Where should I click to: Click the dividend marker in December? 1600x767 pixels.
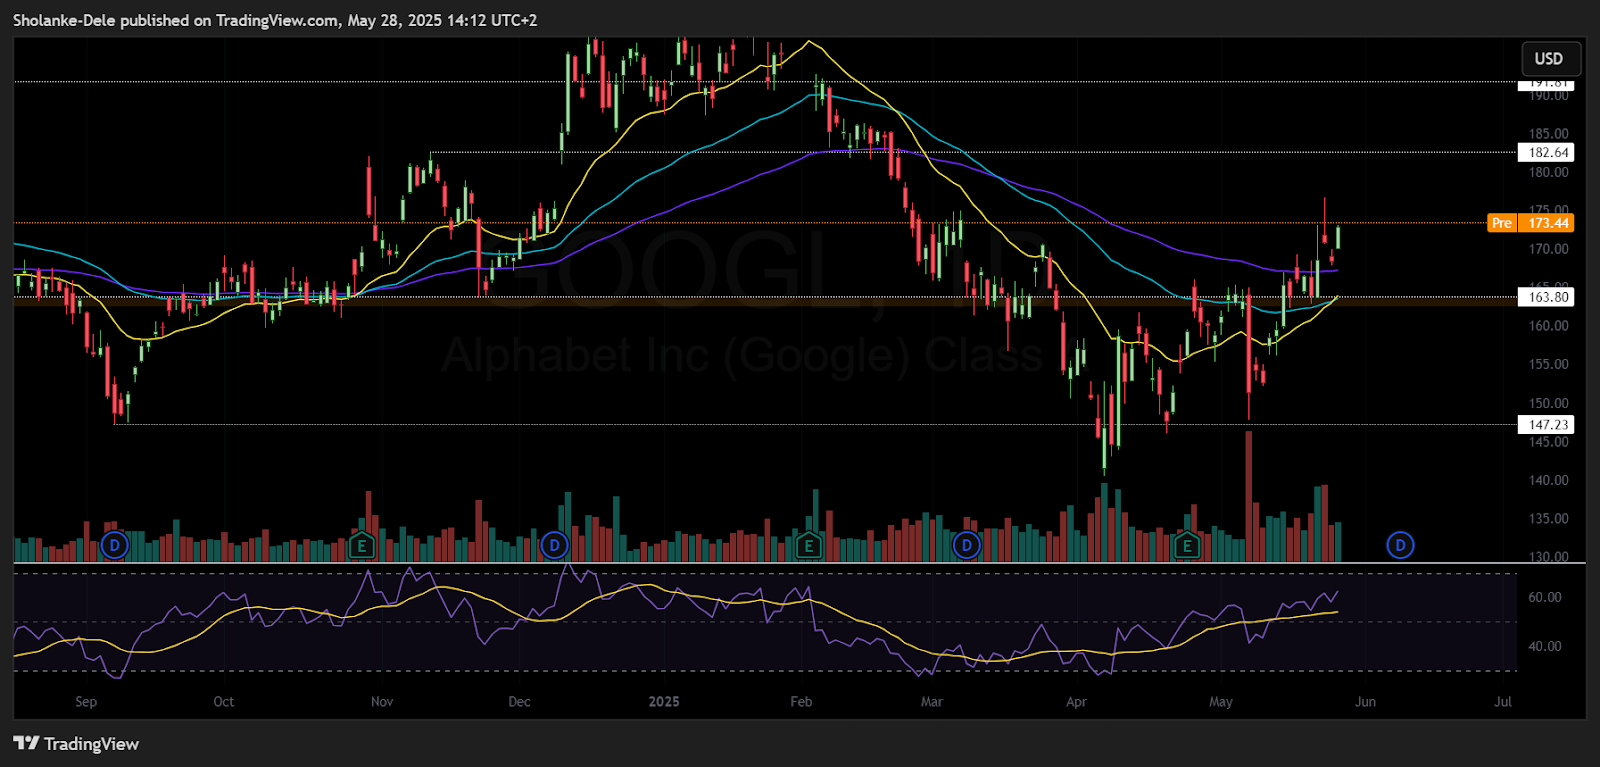554,545
